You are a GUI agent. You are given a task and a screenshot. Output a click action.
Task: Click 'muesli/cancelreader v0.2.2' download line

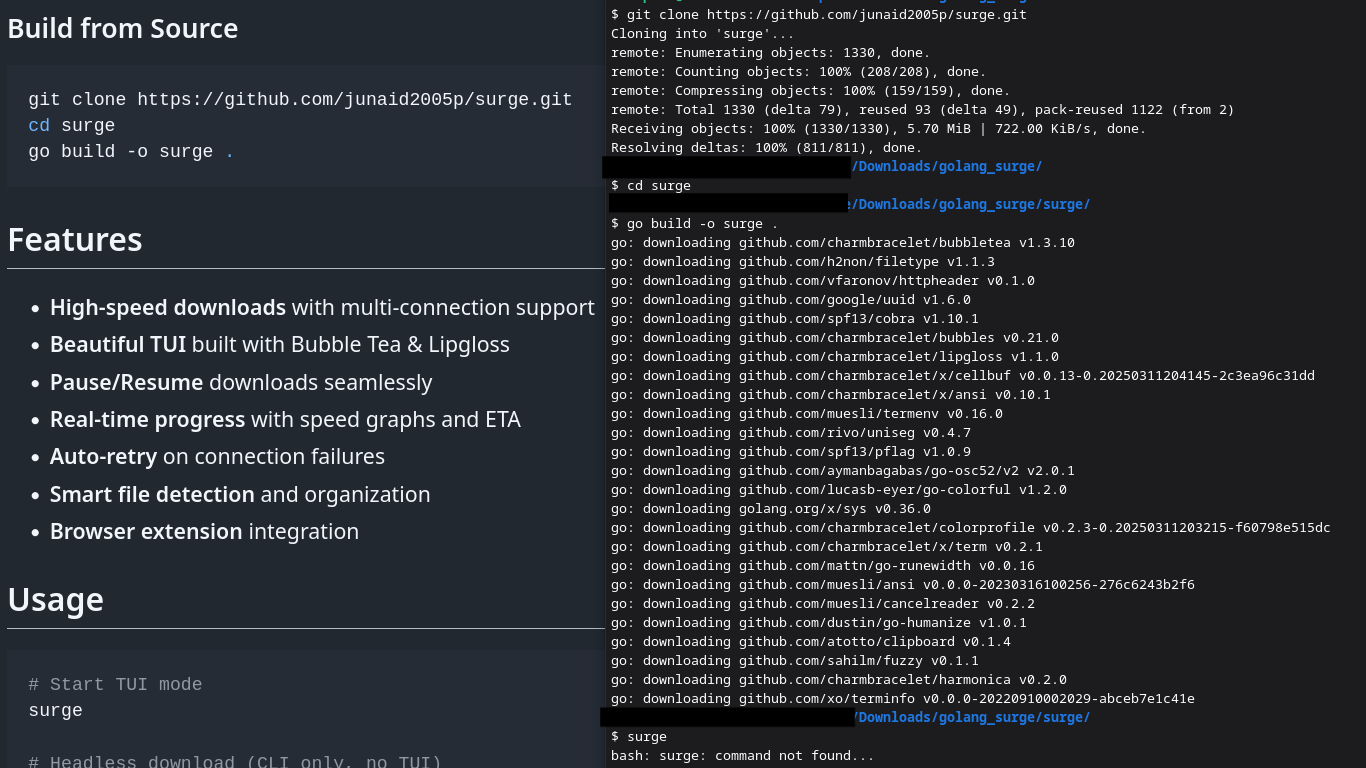[x=823, y=604]
